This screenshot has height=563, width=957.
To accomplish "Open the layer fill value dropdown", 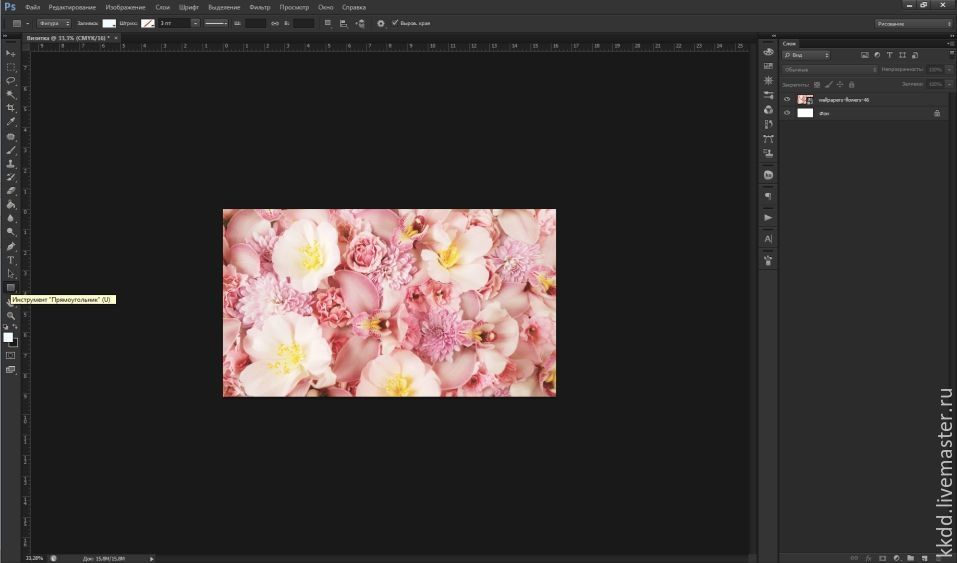I will [x=949, y=84].
